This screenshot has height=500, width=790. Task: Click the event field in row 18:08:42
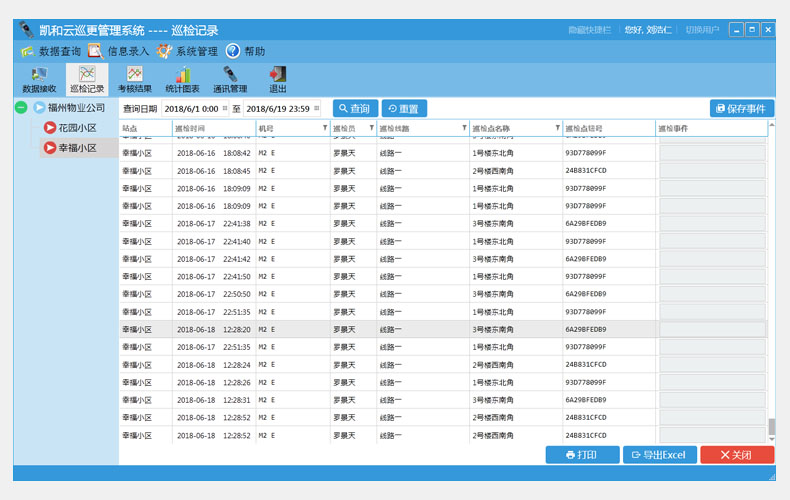tap(712, 153)
